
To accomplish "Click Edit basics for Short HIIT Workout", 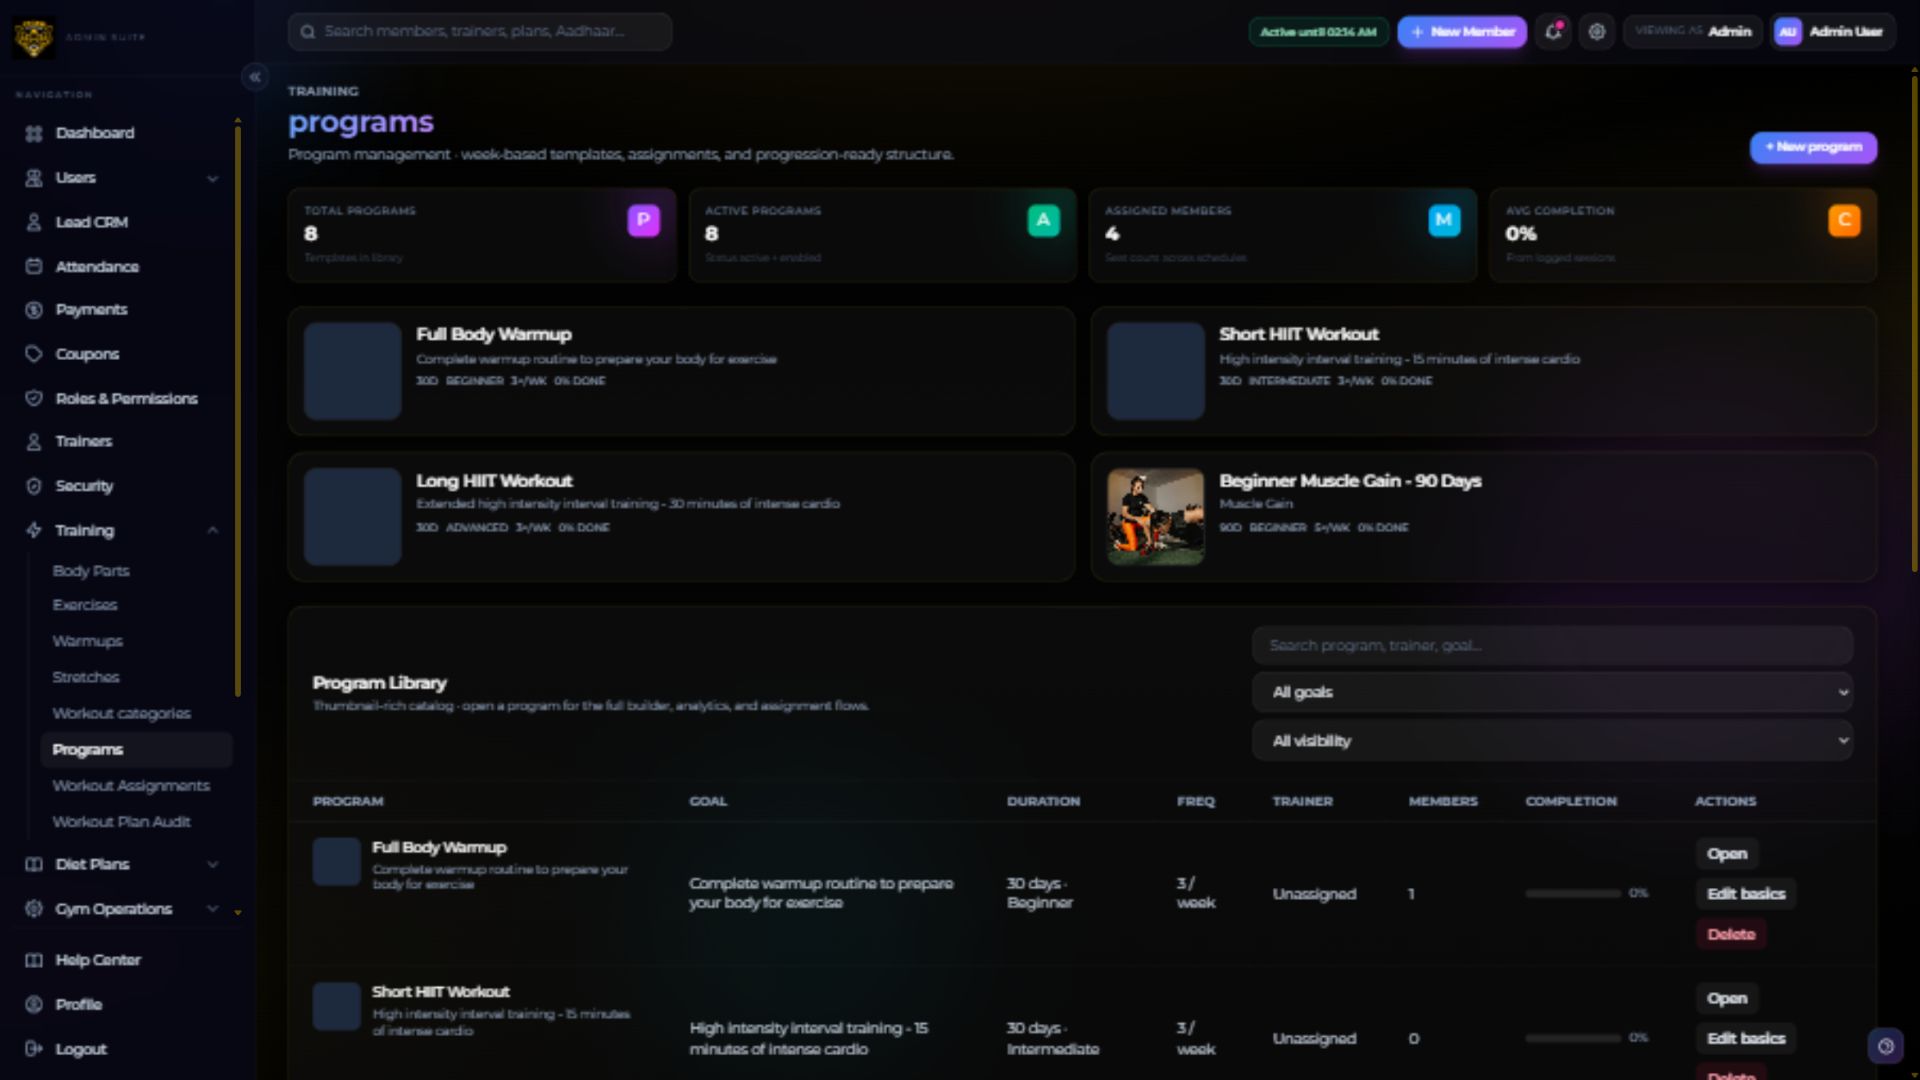I will (1746, 1038).
